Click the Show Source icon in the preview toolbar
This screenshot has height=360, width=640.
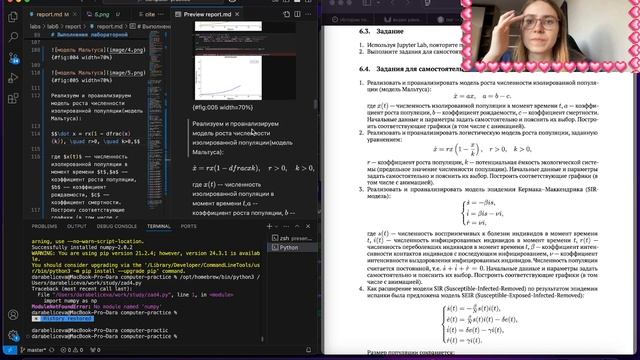[287, 14]
